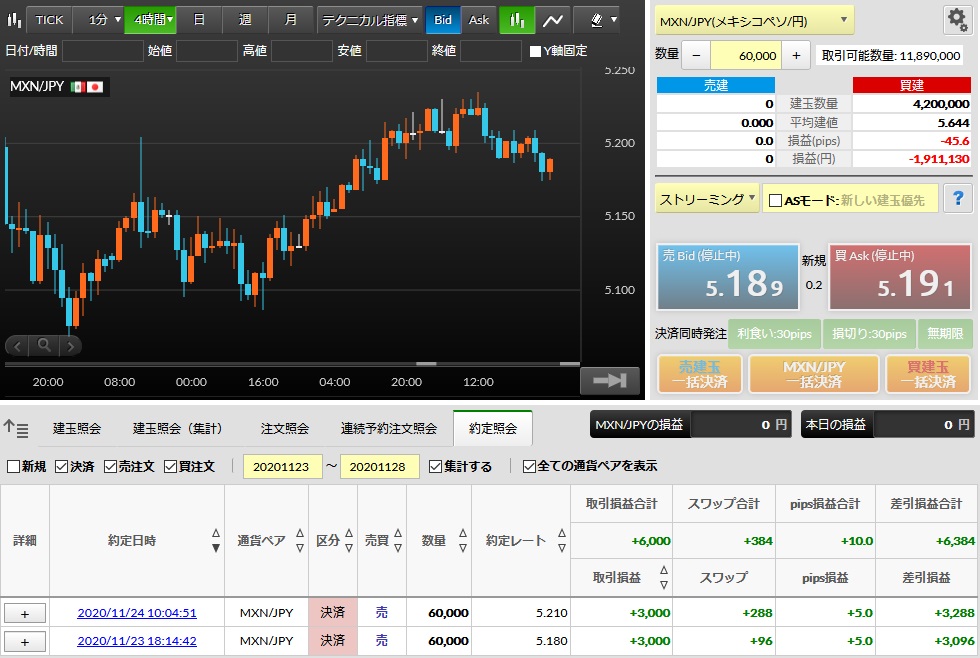Select 月 monthly timeframe
The width and height of the screenshot is (980, 658).
pyautogui.click(x=291, y=20)
